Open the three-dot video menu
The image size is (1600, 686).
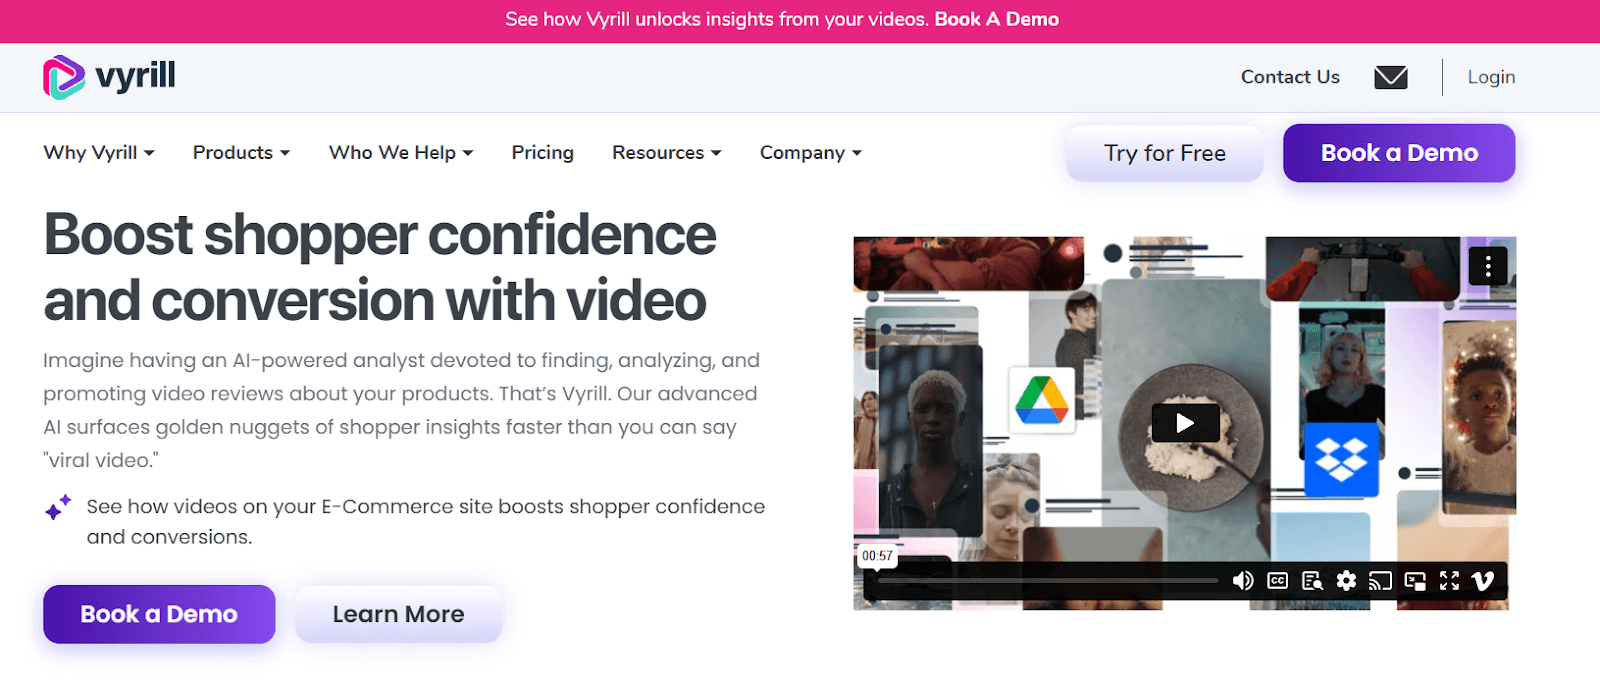click(1488, 266)
